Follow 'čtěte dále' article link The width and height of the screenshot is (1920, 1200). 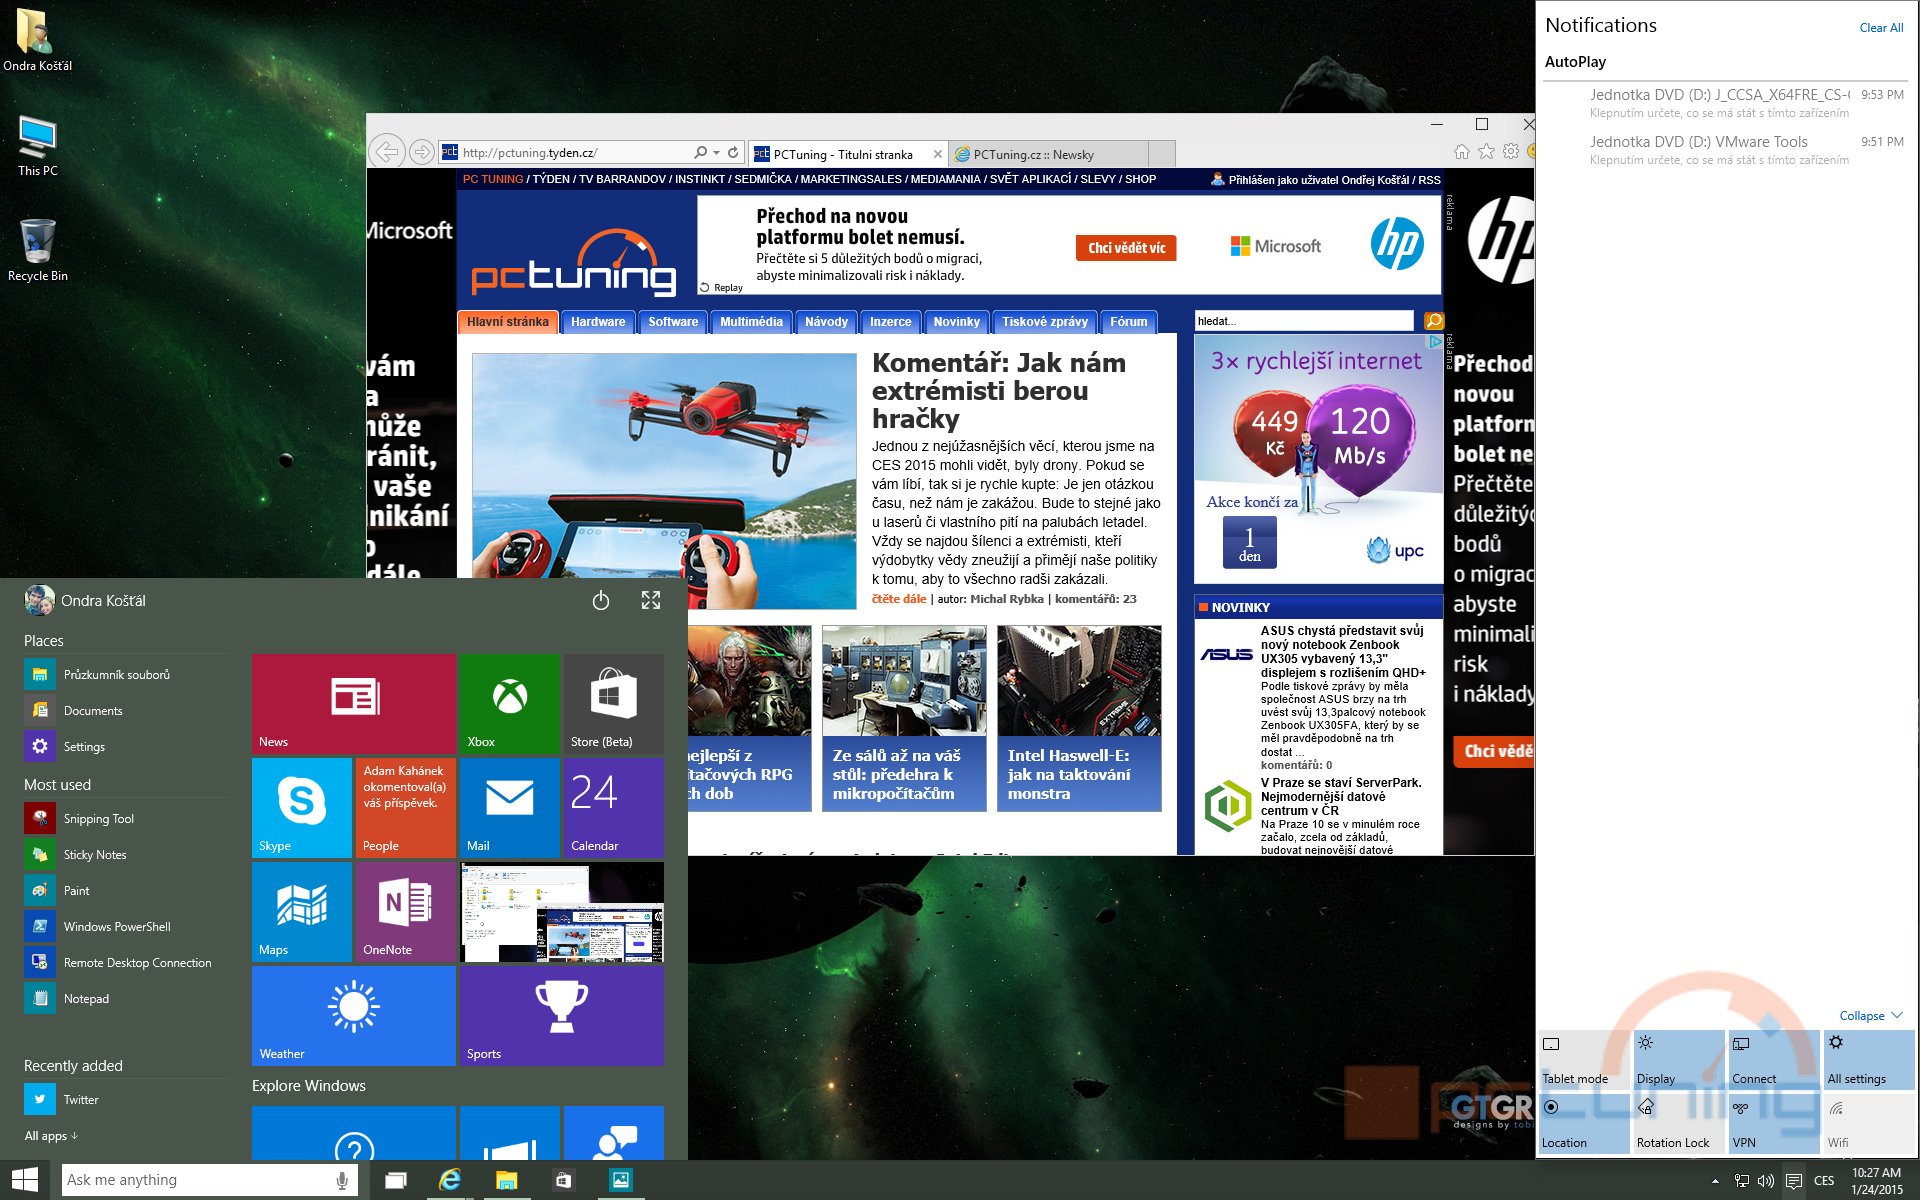pos(899,599)
